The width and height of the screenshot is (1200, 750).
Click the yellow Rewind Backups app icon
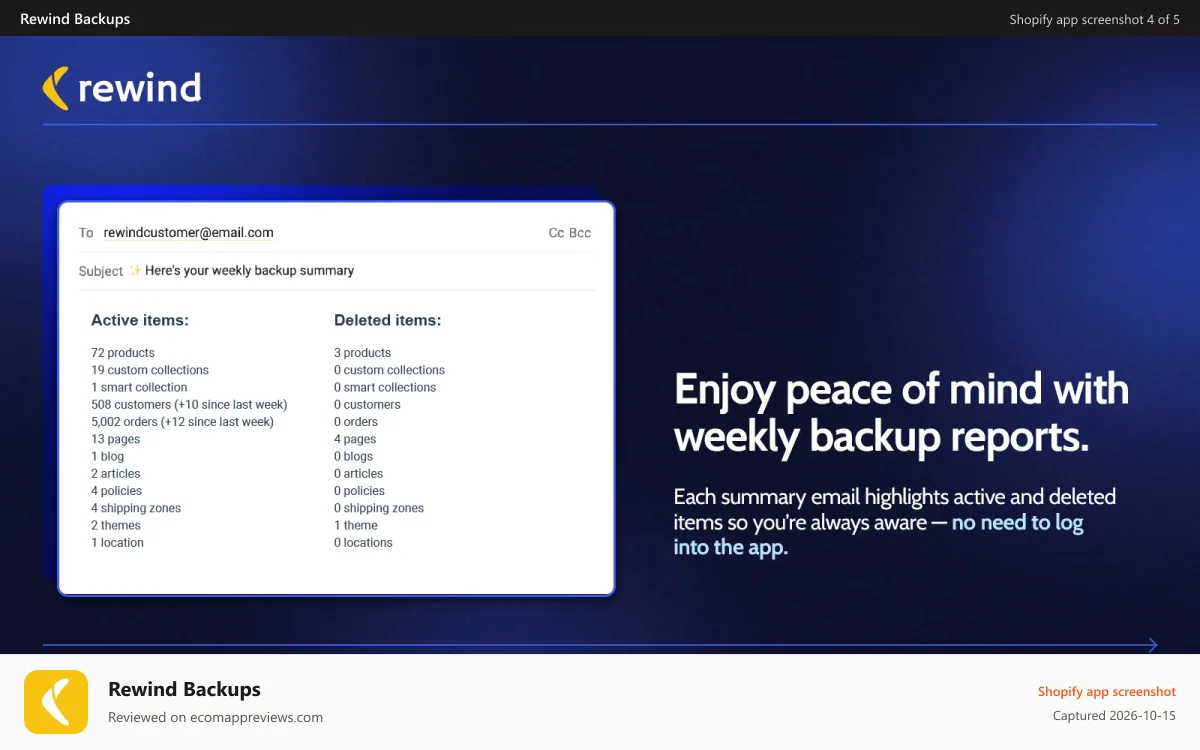pyautogui.click(x=56, y=702)
